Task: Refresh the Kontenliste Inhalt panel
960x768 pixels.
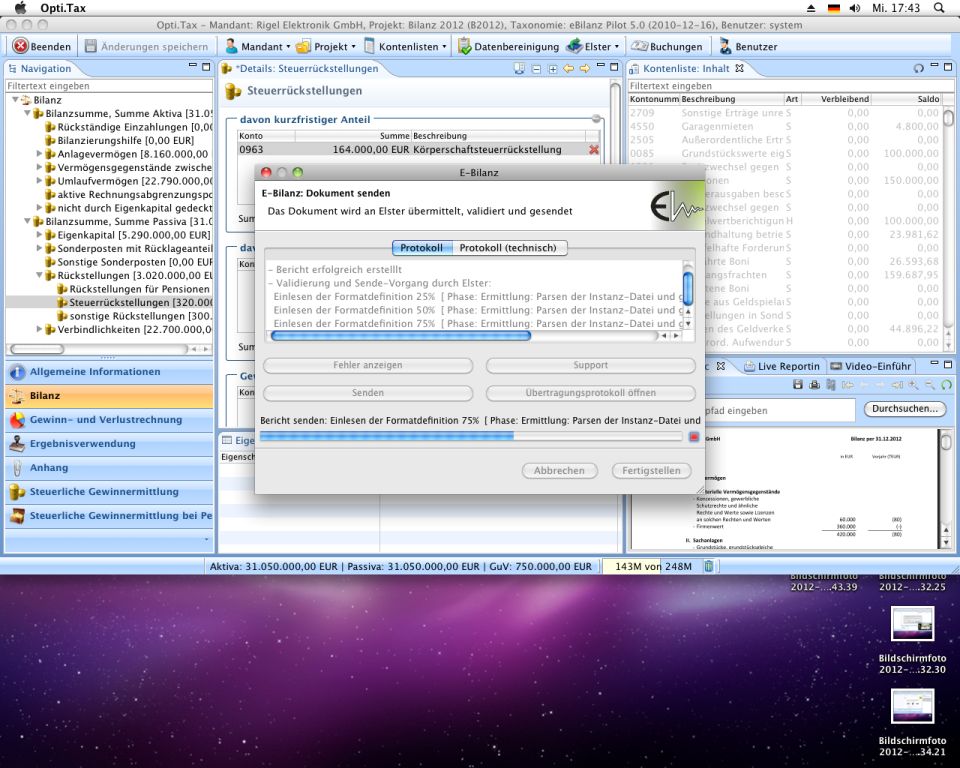Action: [x=918, y=69]
